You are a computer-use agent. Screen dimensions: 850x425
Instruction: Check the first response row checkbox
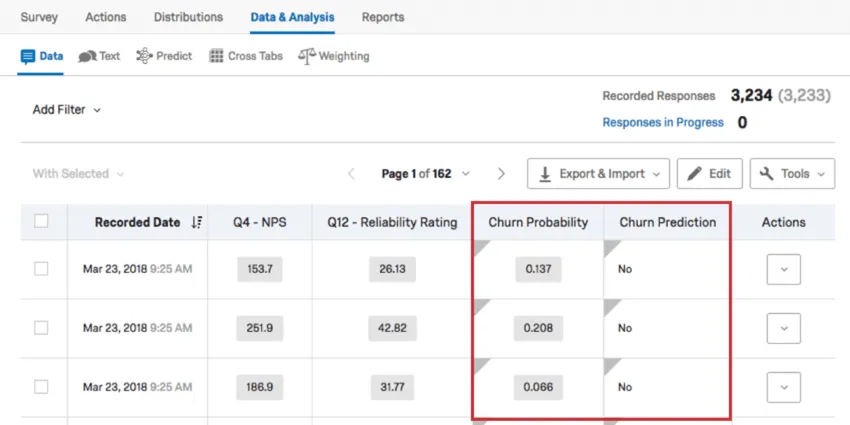(41, 269)
